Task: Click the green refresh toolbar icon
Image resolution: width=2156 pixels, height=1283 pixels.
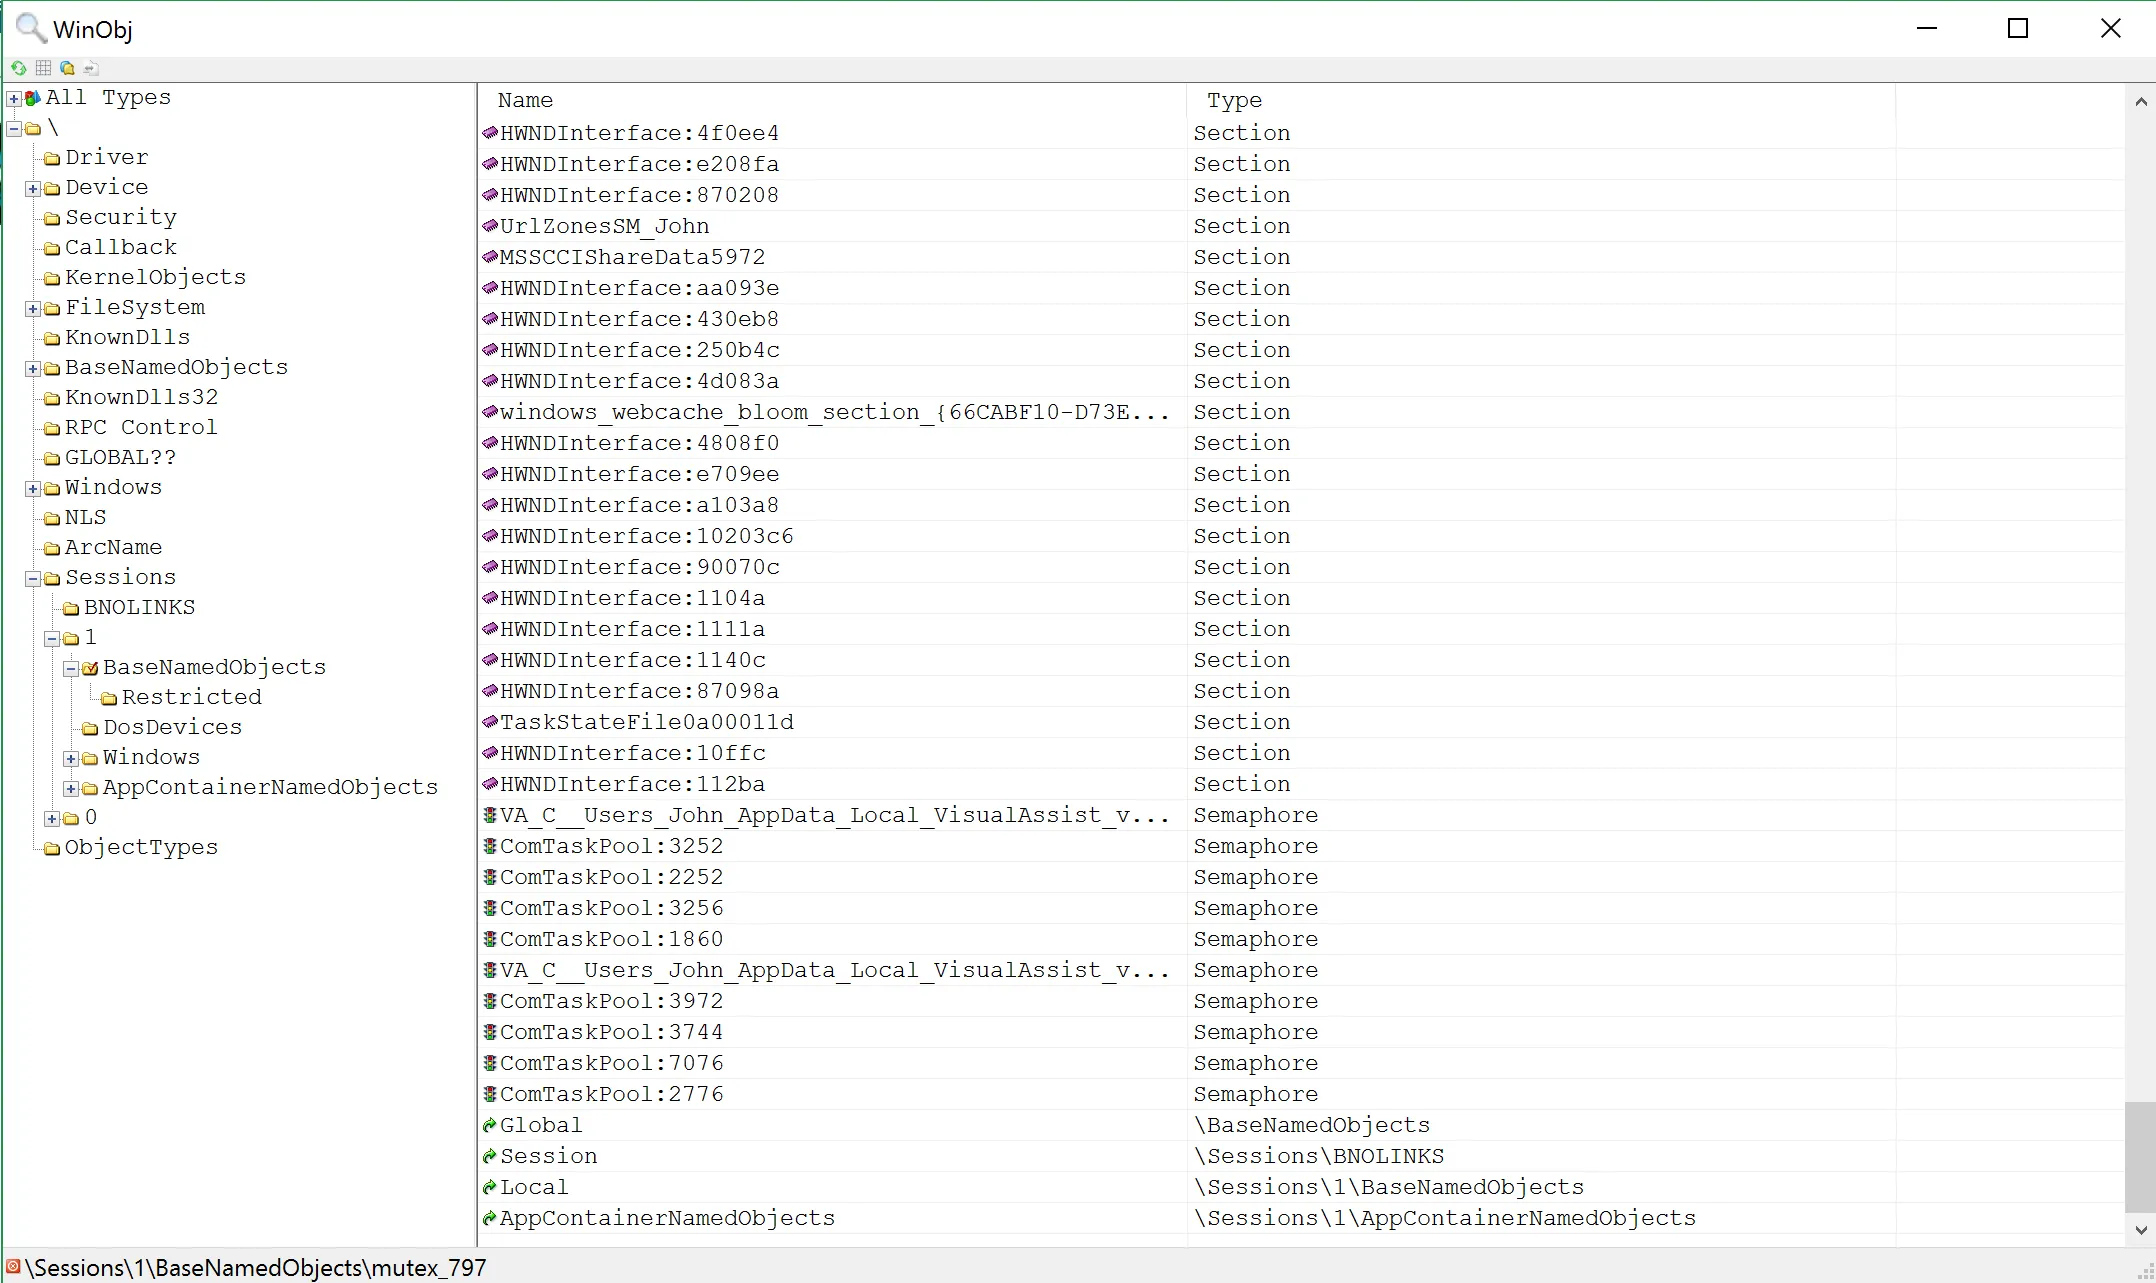Action: click(18, 68)
